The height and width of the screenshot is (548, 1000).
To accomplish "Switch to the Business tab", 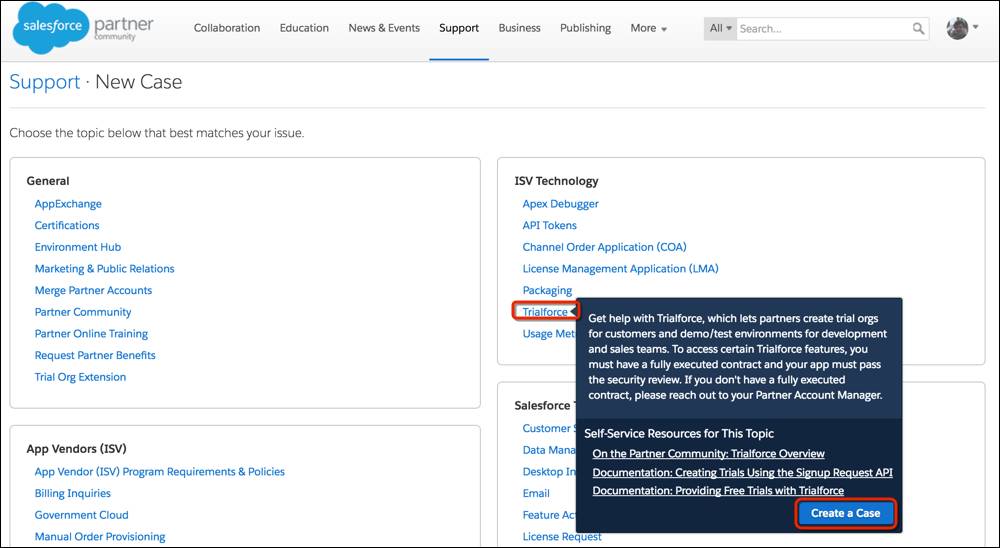I will pyautogui.click(x=519, y=28).
